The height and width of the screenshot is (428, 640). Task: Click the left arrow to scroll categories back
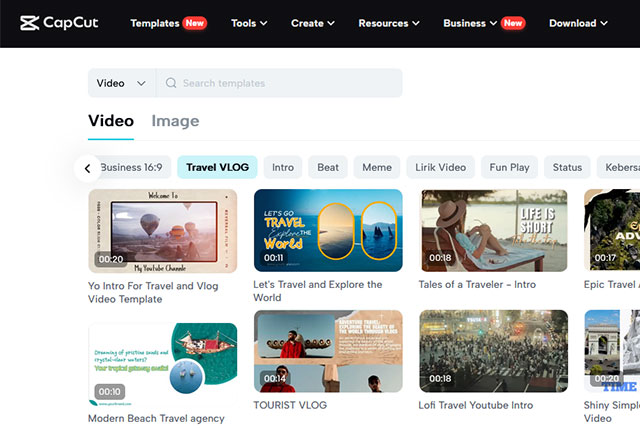pyautogui.click(x=87, y=168)
